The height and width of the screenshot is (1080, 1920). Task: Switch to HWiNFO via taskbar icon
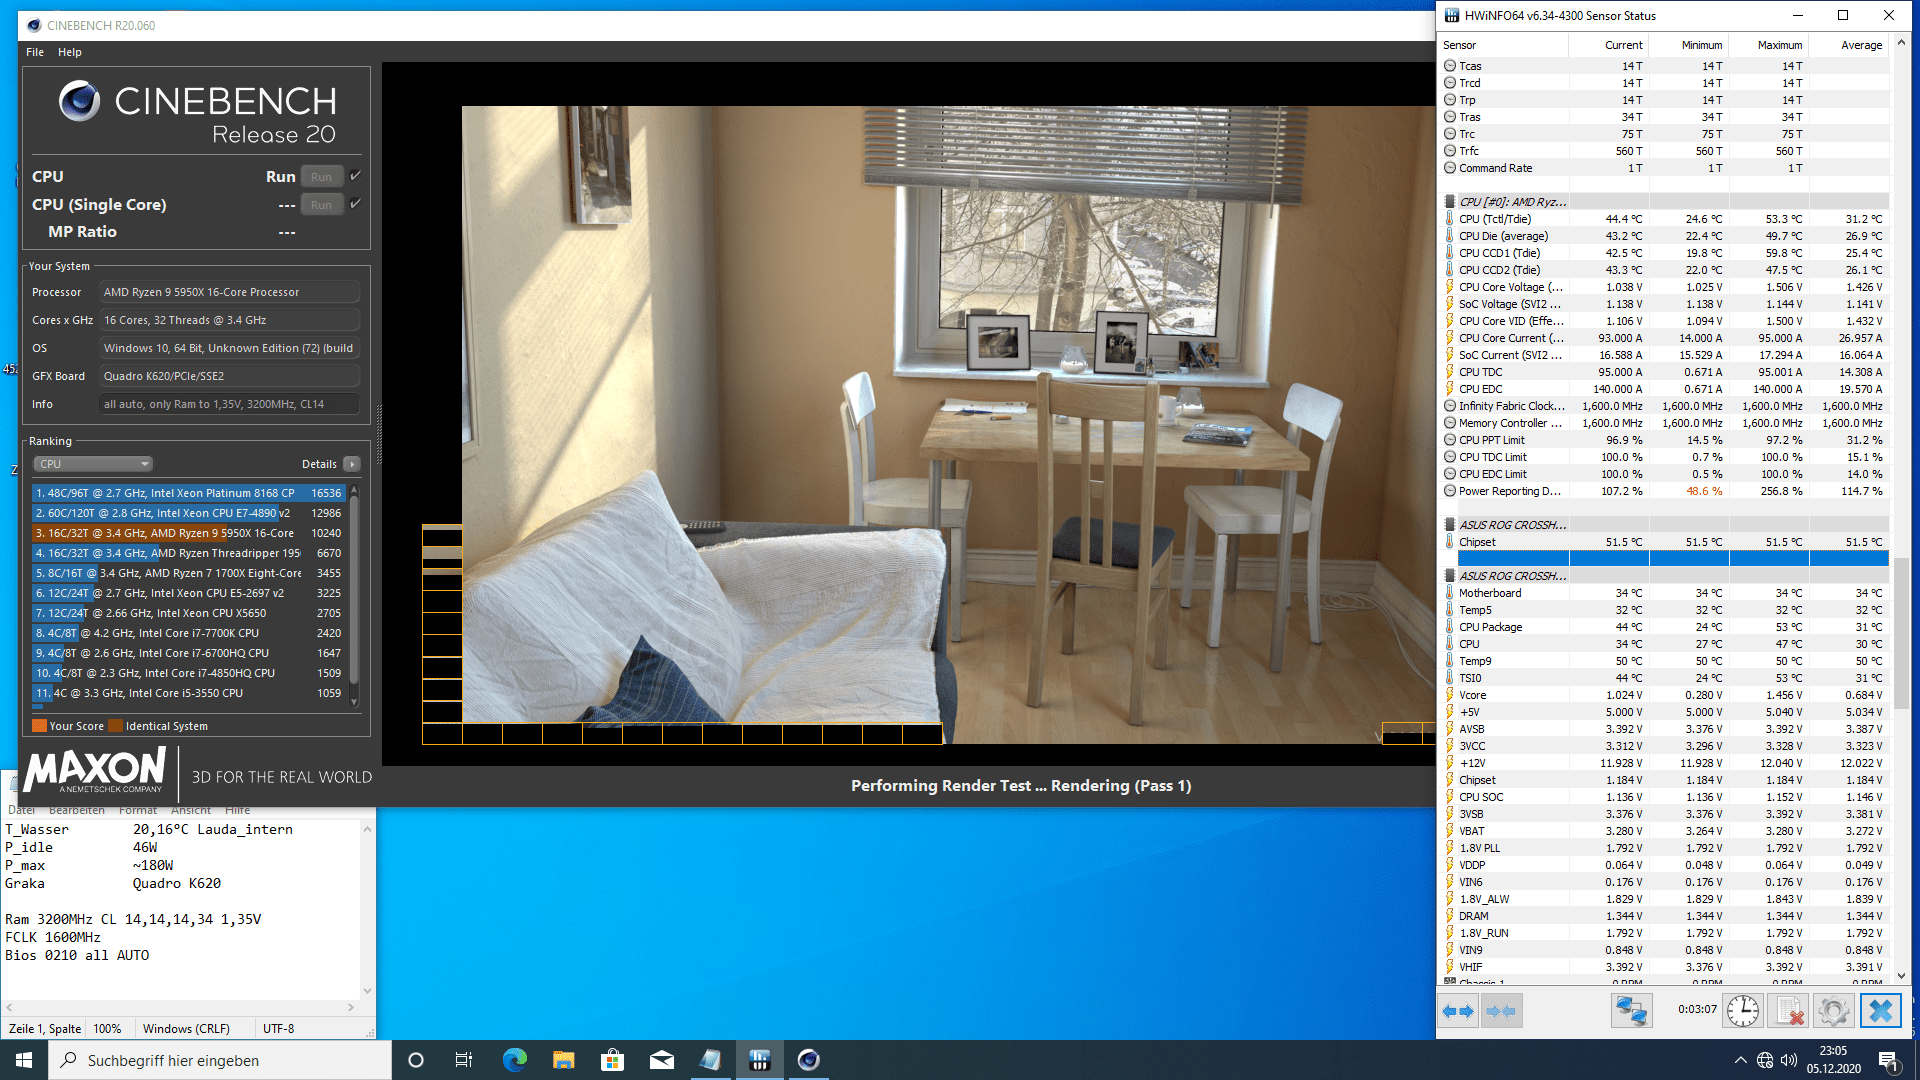759,1060
